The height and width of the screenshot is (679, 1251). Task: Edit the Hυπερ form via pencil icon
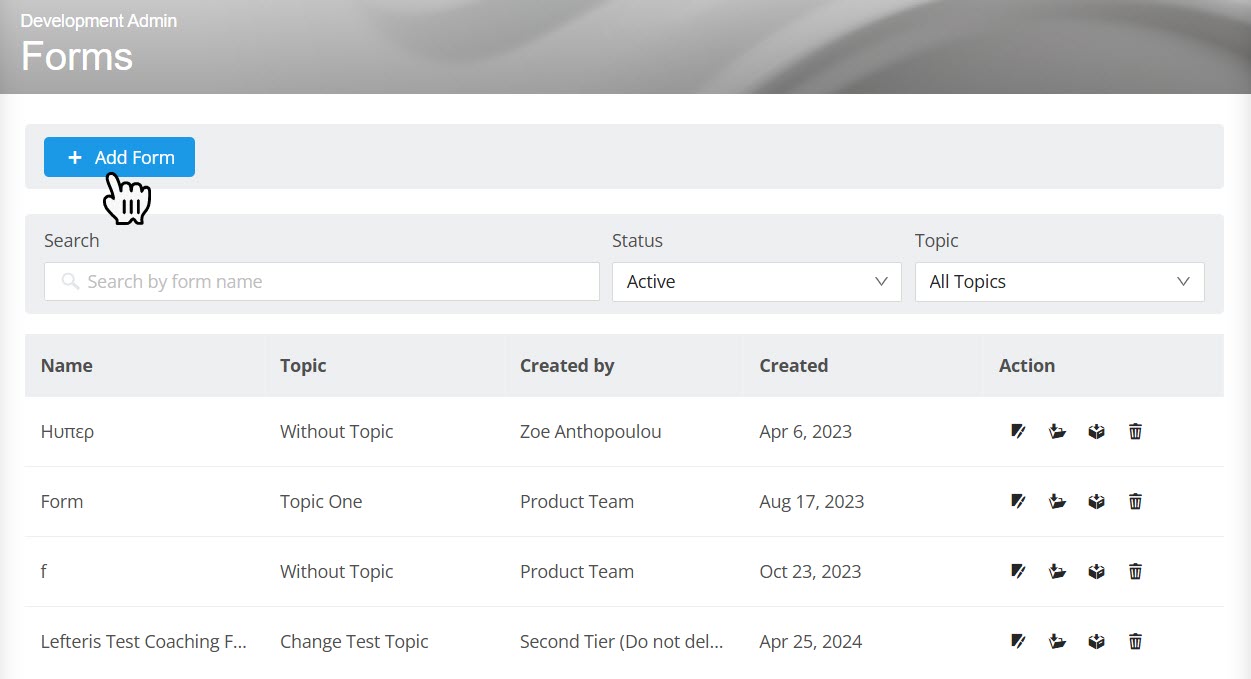[x=1018, y=432]
